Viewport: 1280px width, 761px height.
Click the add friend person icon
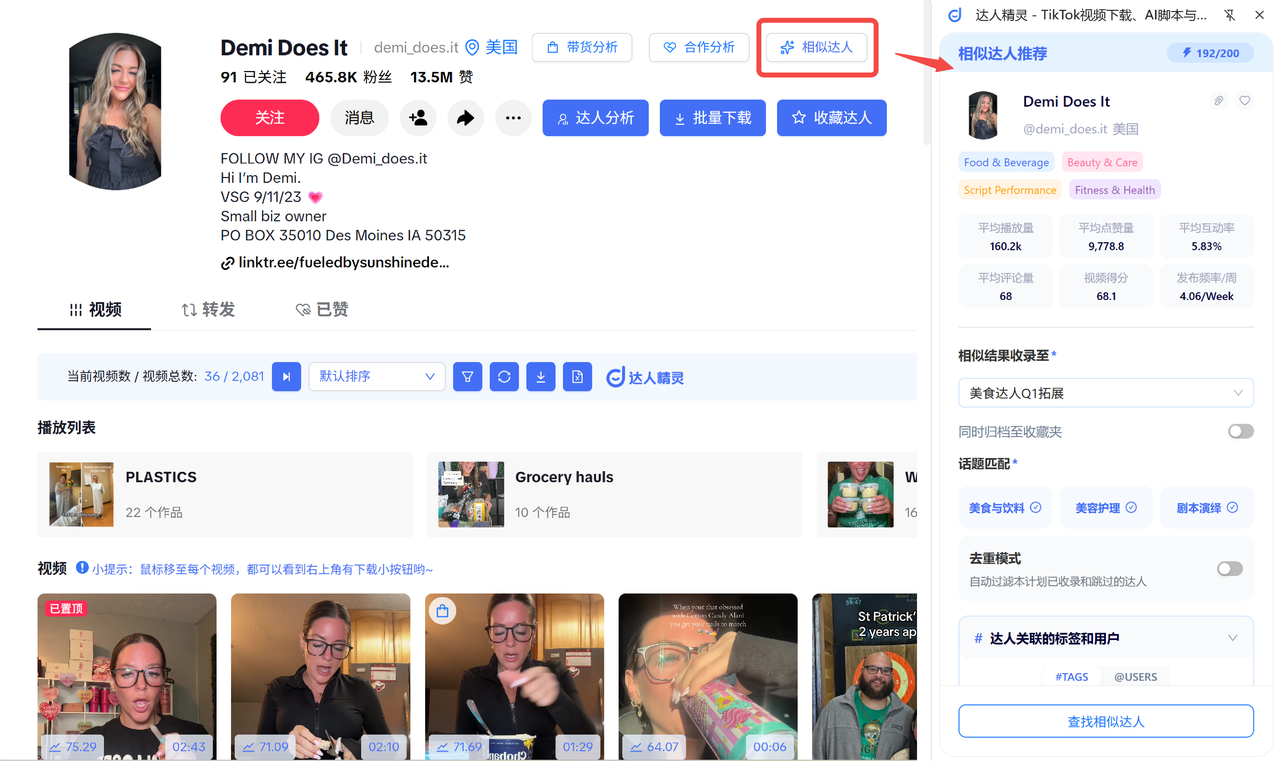pos(418,118)
